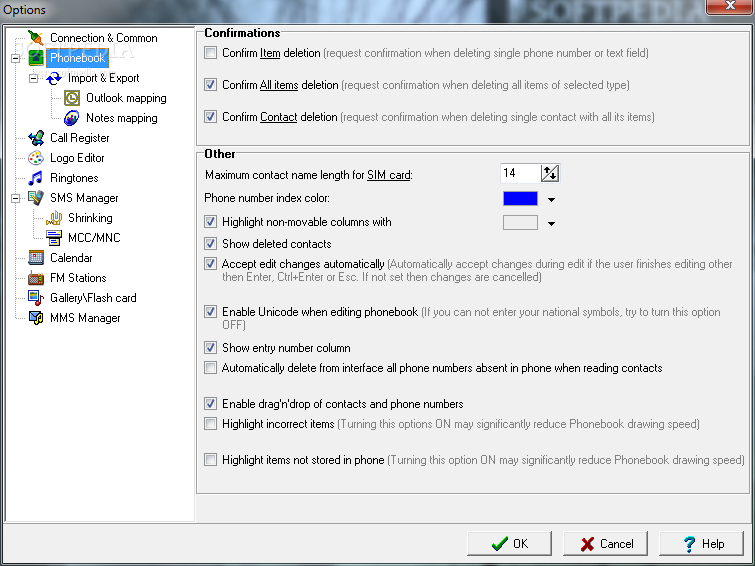
Task: Open the Connection & Common settings page
Action: 104,38
